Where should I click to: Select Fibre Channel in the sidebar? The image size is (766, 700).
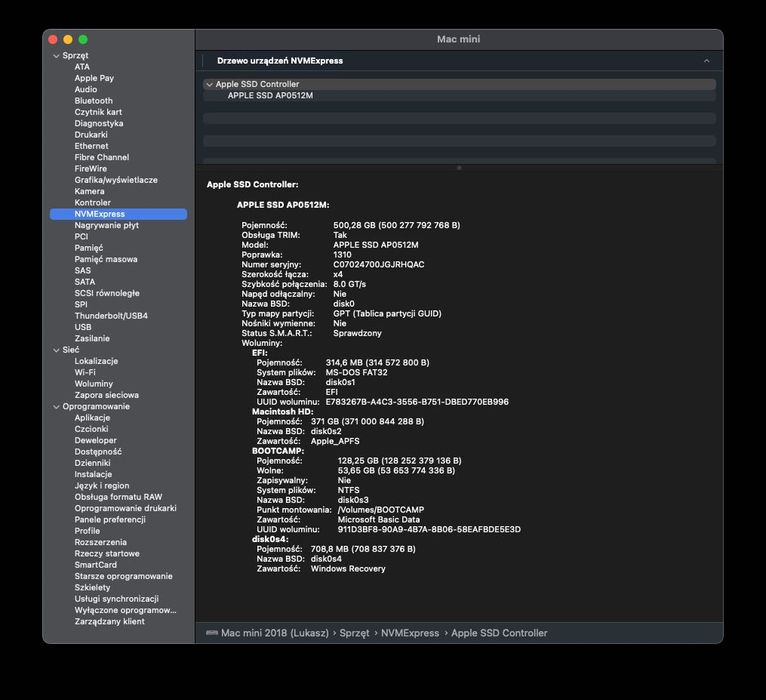(102, 157)
